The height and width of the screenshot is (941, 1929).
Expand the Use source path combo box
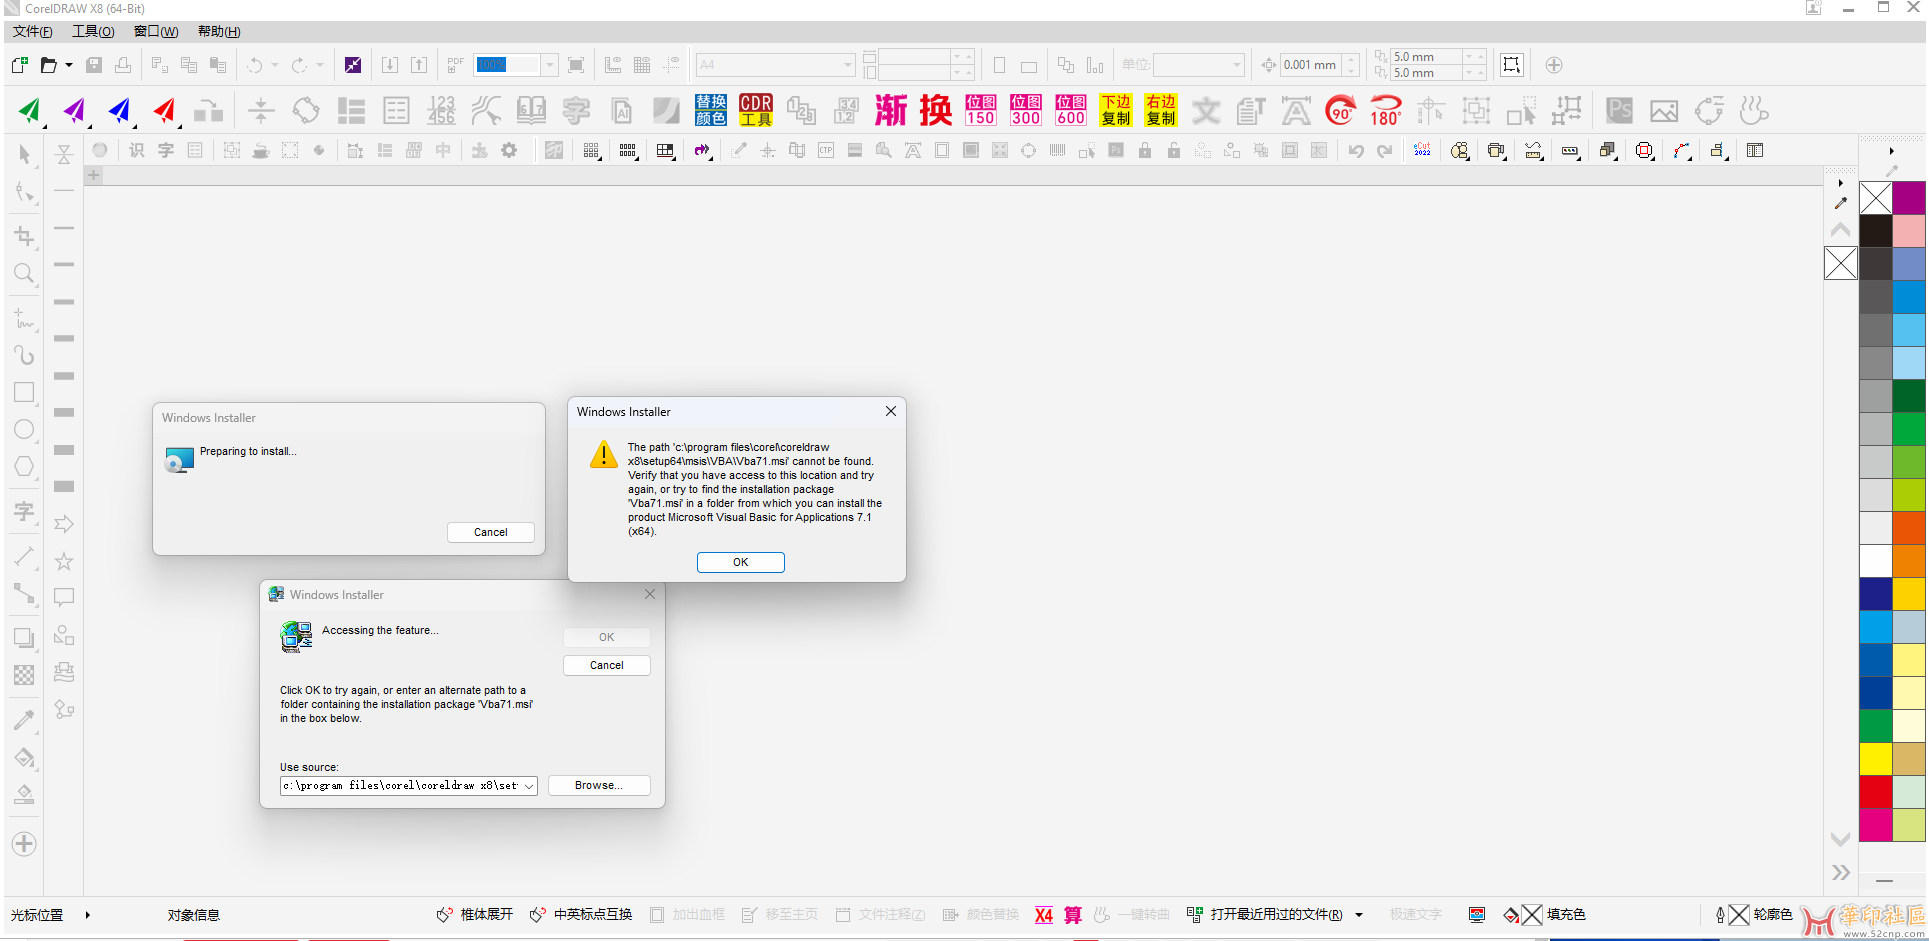click(x=529, y=786)
